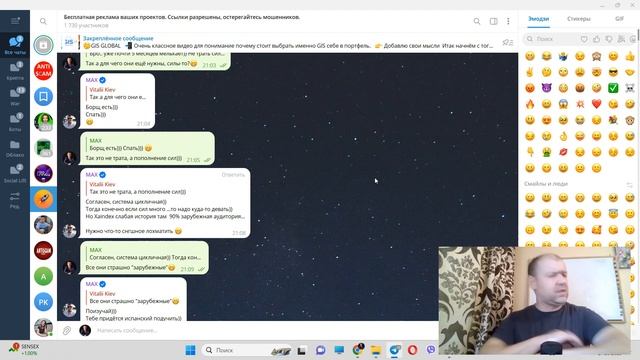Insert the lips kiss mark emoji

pos(563,152)
